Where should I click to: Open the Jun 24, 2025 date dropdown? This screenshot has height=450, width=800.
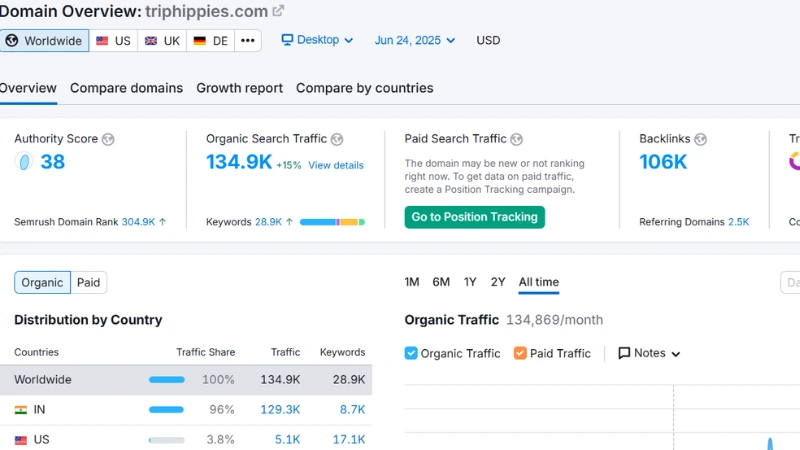pos(414,40)
